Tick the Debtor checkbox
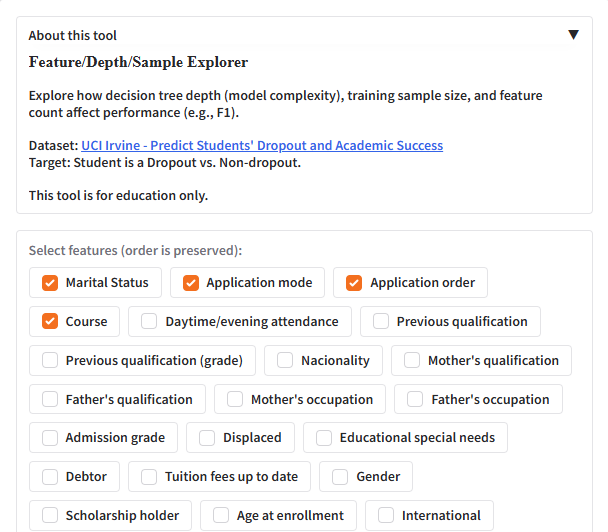608x532 pixels. click(x=50, y=477)
